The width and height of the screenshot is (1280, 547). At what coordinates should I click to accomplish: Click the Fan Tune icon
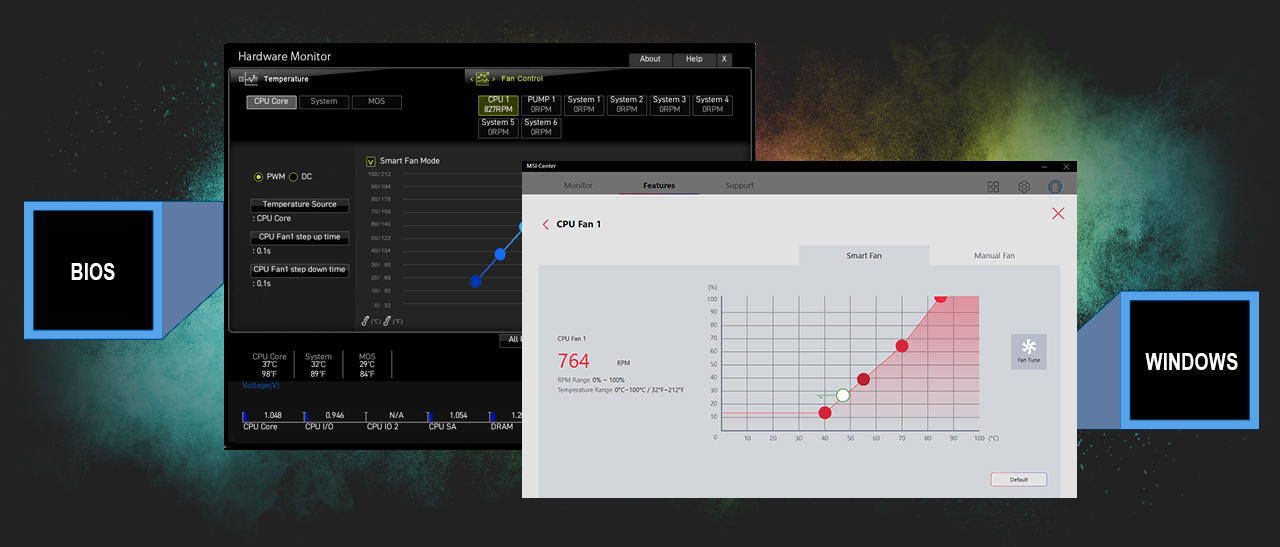(x=1028, y=351)
